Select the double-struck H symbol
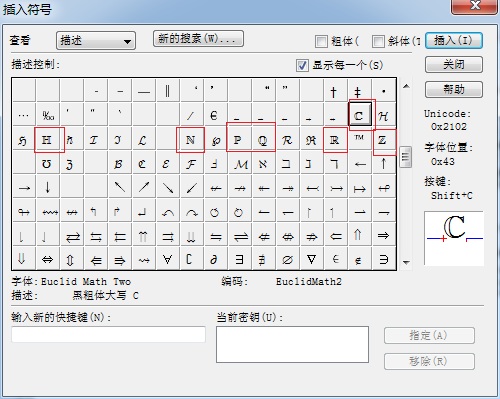500x399 pixels. [48, 140]
